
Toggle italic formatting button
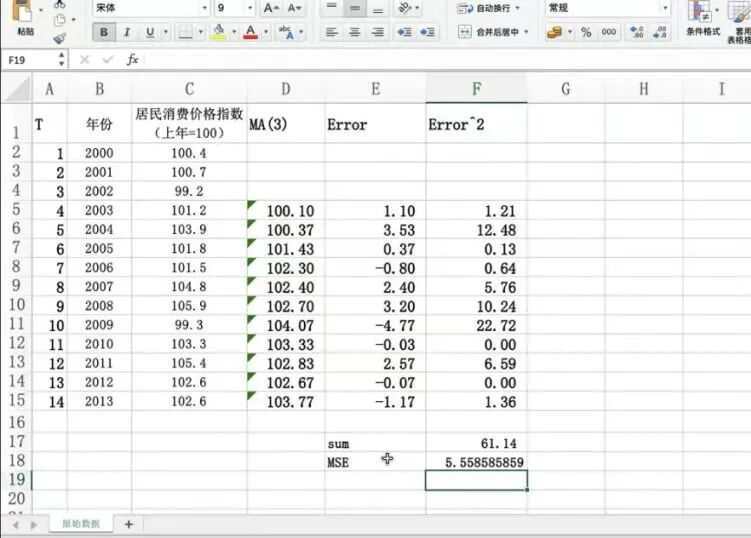tap(127, 32)
